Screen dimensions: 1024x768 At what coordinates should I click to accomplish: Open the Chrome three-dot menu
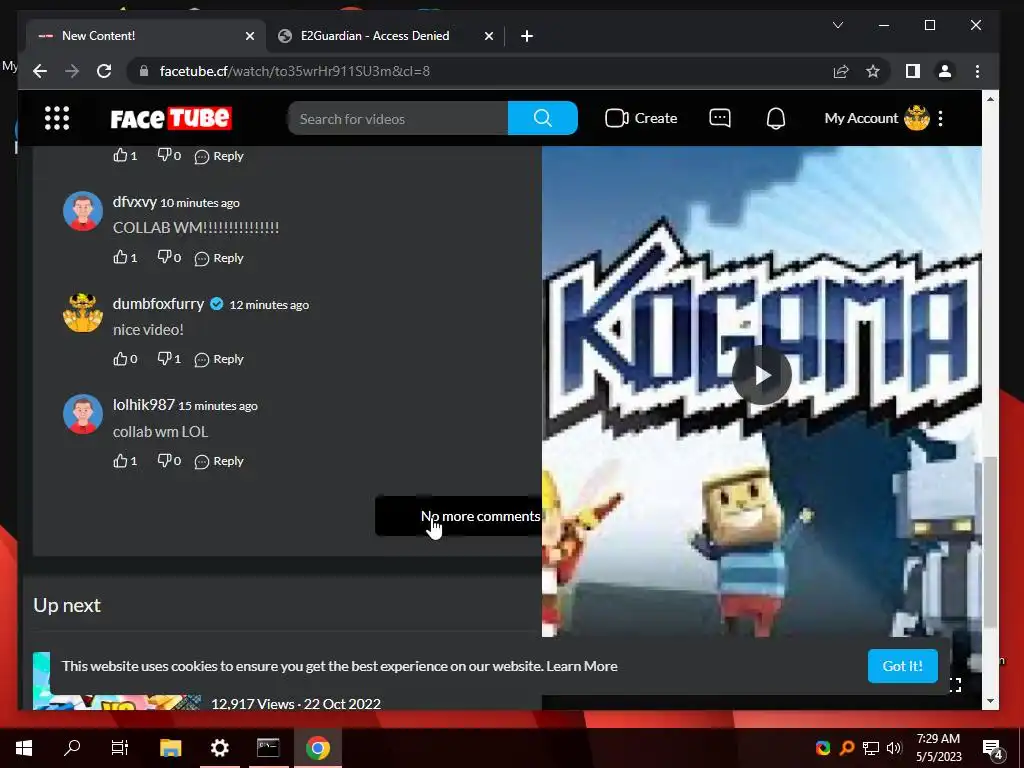[977, 71]
